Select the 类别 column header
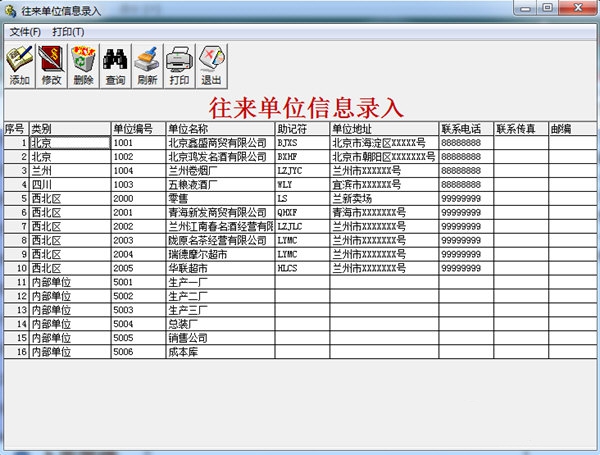The image size is (600, 455). click(x=70, y=129)
